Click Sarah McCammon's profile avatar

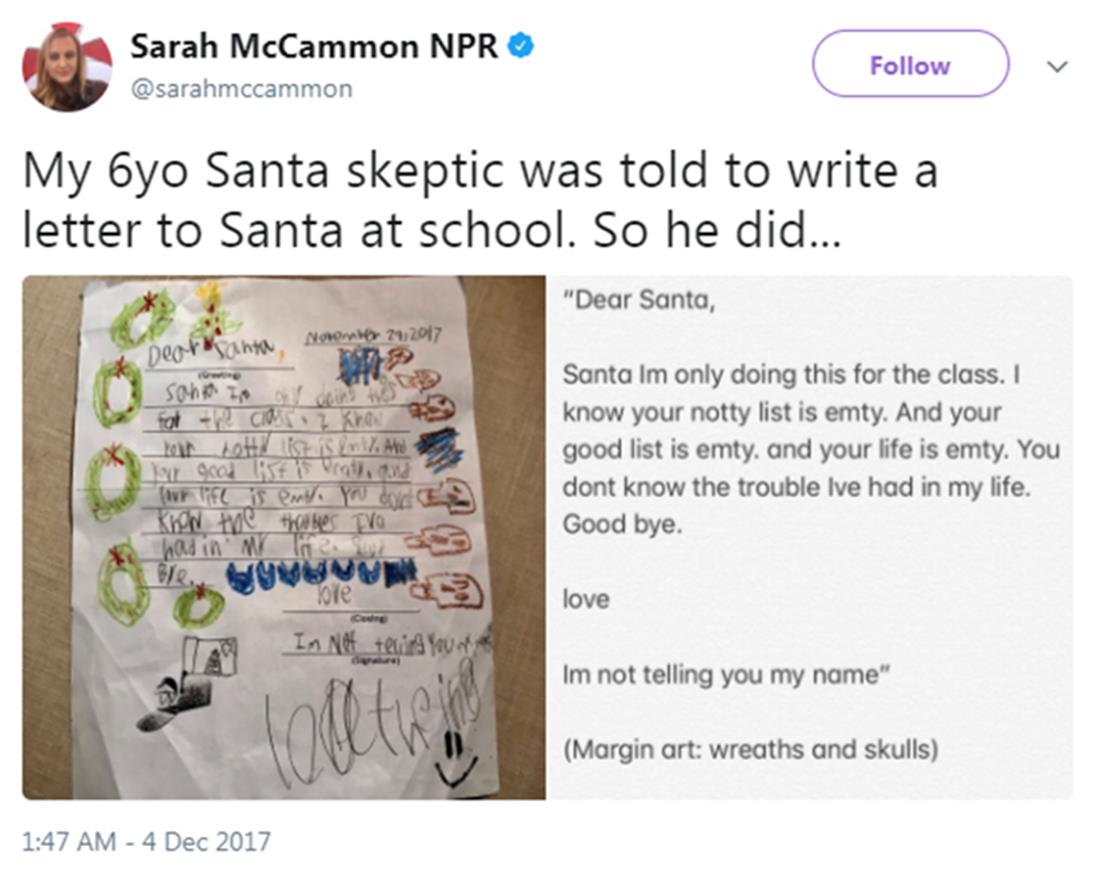(66, 66)
